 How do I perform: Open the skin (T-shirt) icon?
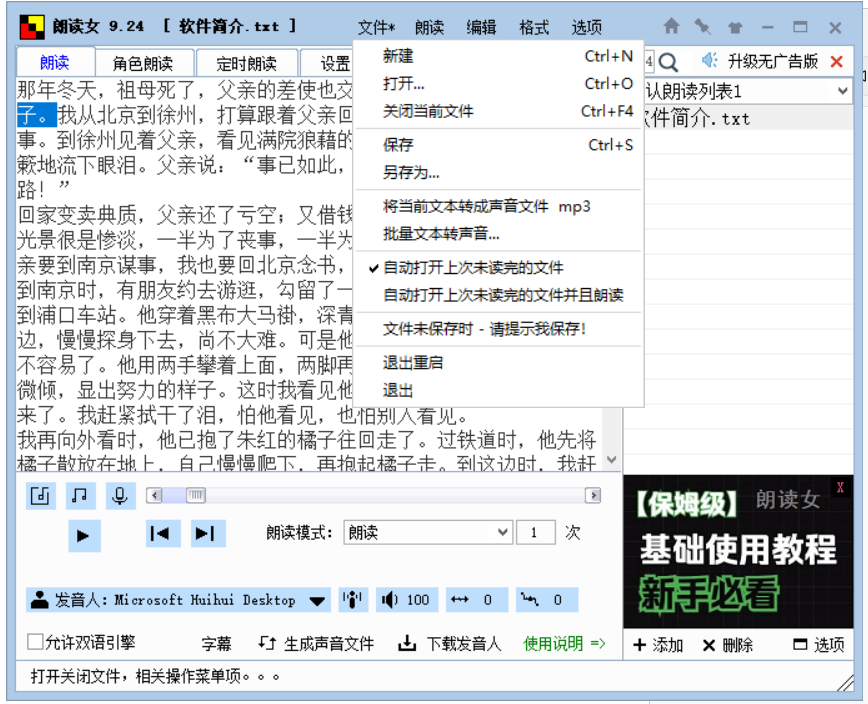[x=735, y=27]
